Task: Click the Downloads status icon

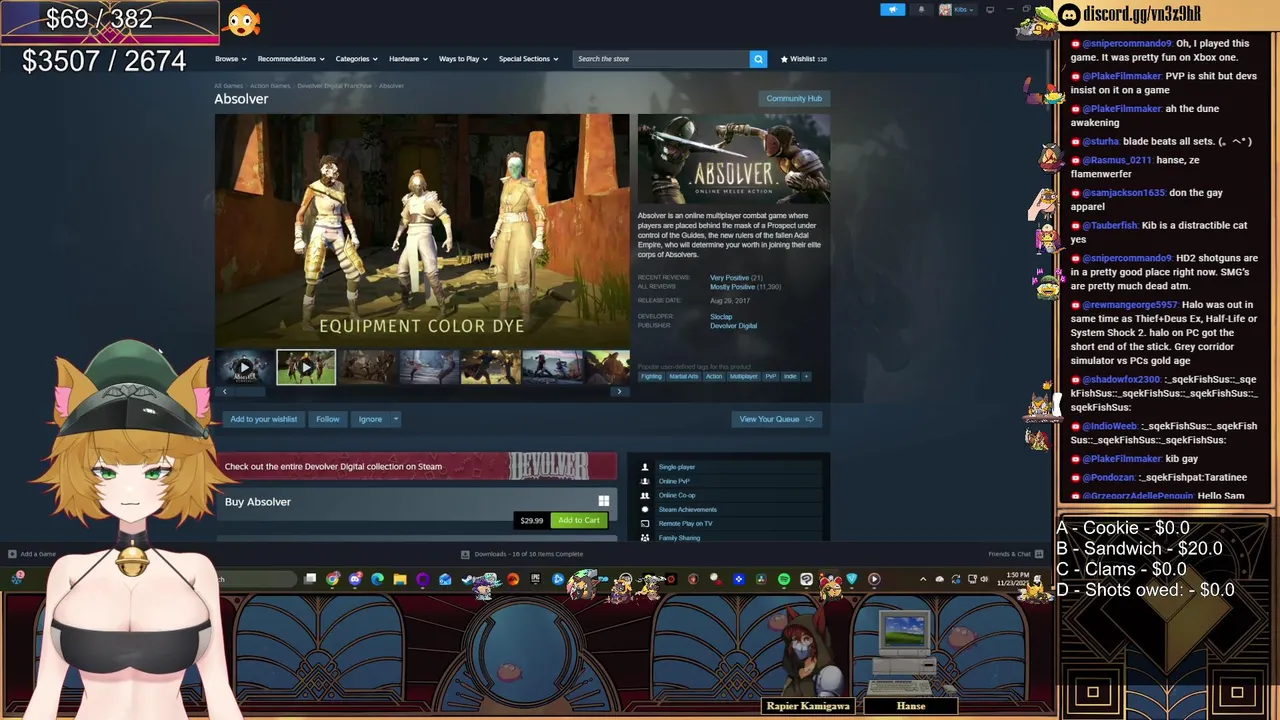Action: click(x=465, y=554)
